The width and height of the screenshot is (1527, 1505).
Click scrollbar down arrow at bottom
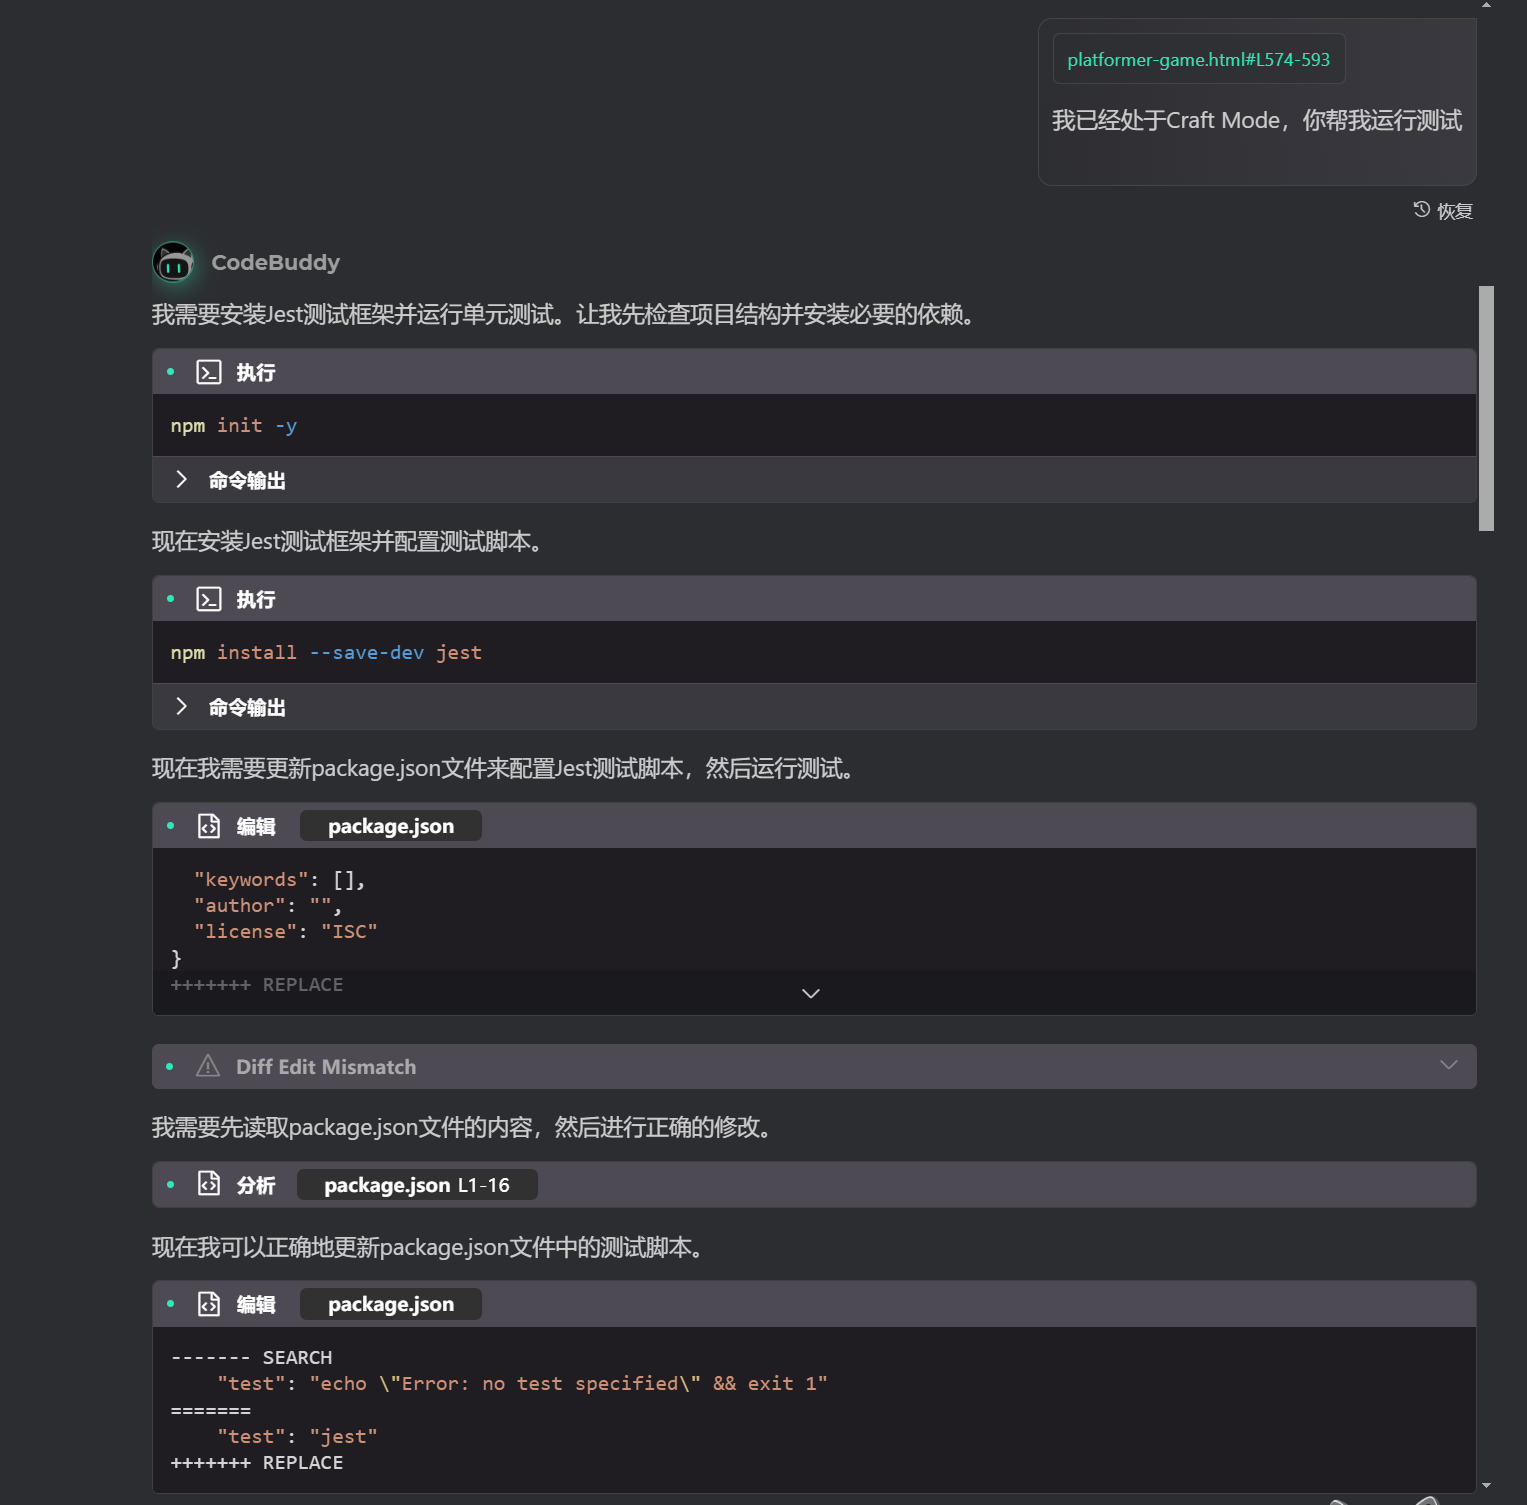[1486, 1486]
